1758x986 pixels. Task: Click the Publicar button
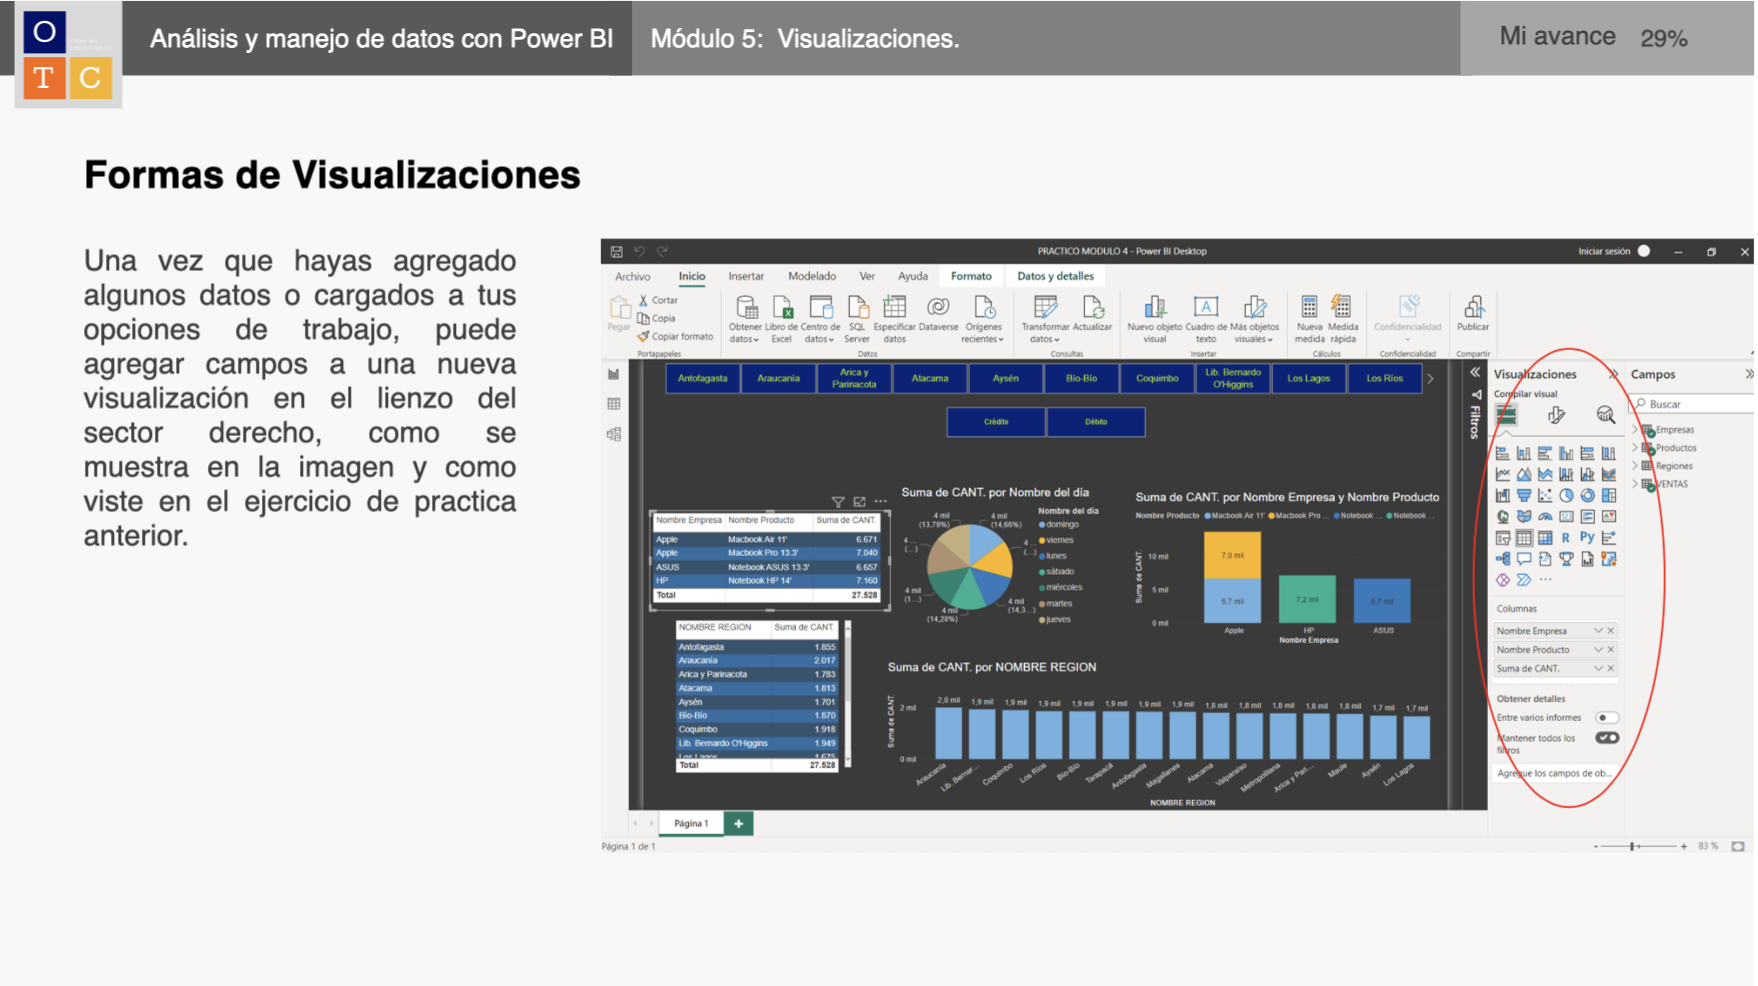pos(1473,313)
